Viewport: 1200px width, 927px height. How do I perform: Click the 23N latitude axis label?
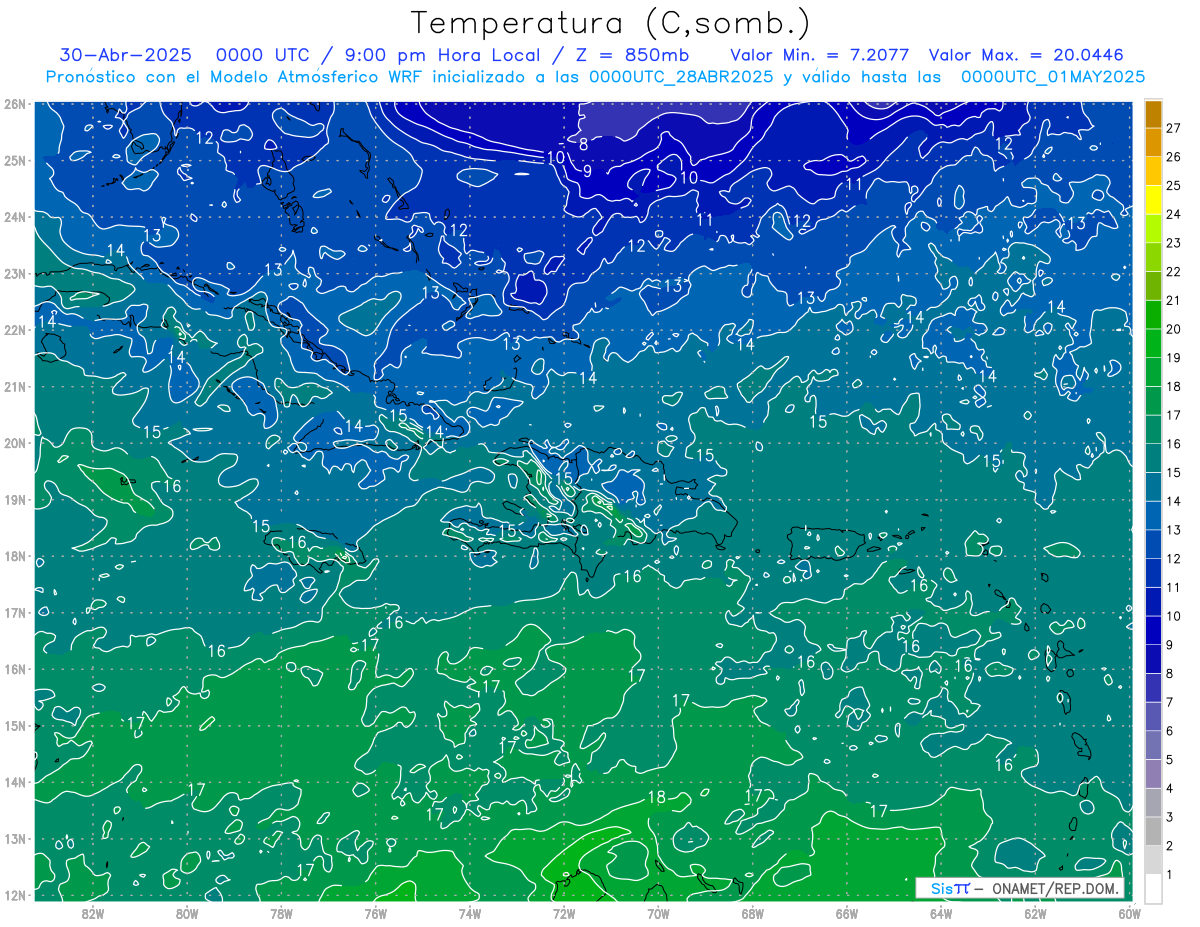coord(15,274)
